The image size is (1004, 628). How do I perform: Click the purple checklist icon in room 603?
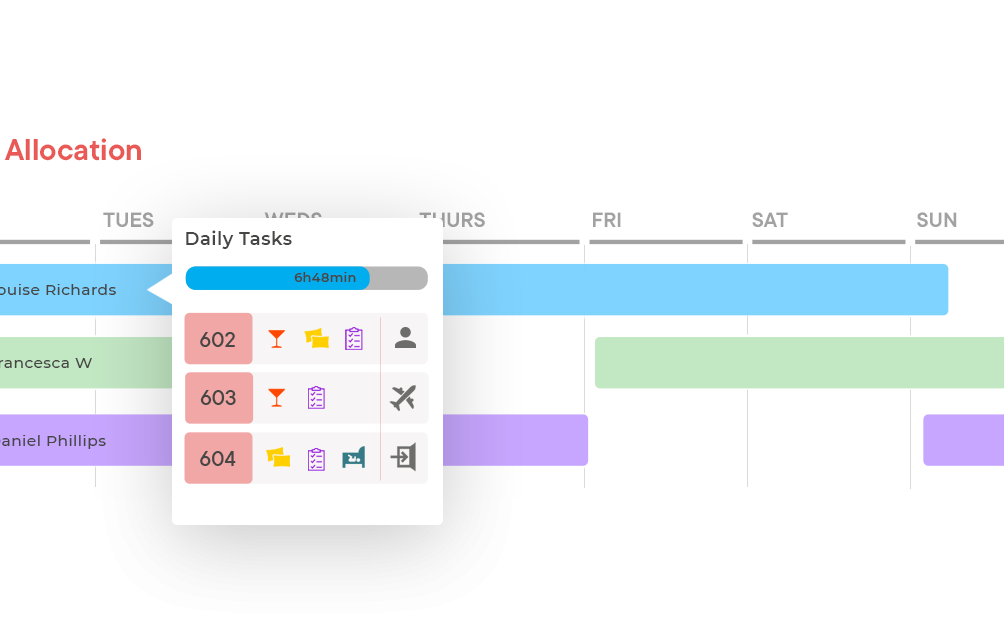316,398
